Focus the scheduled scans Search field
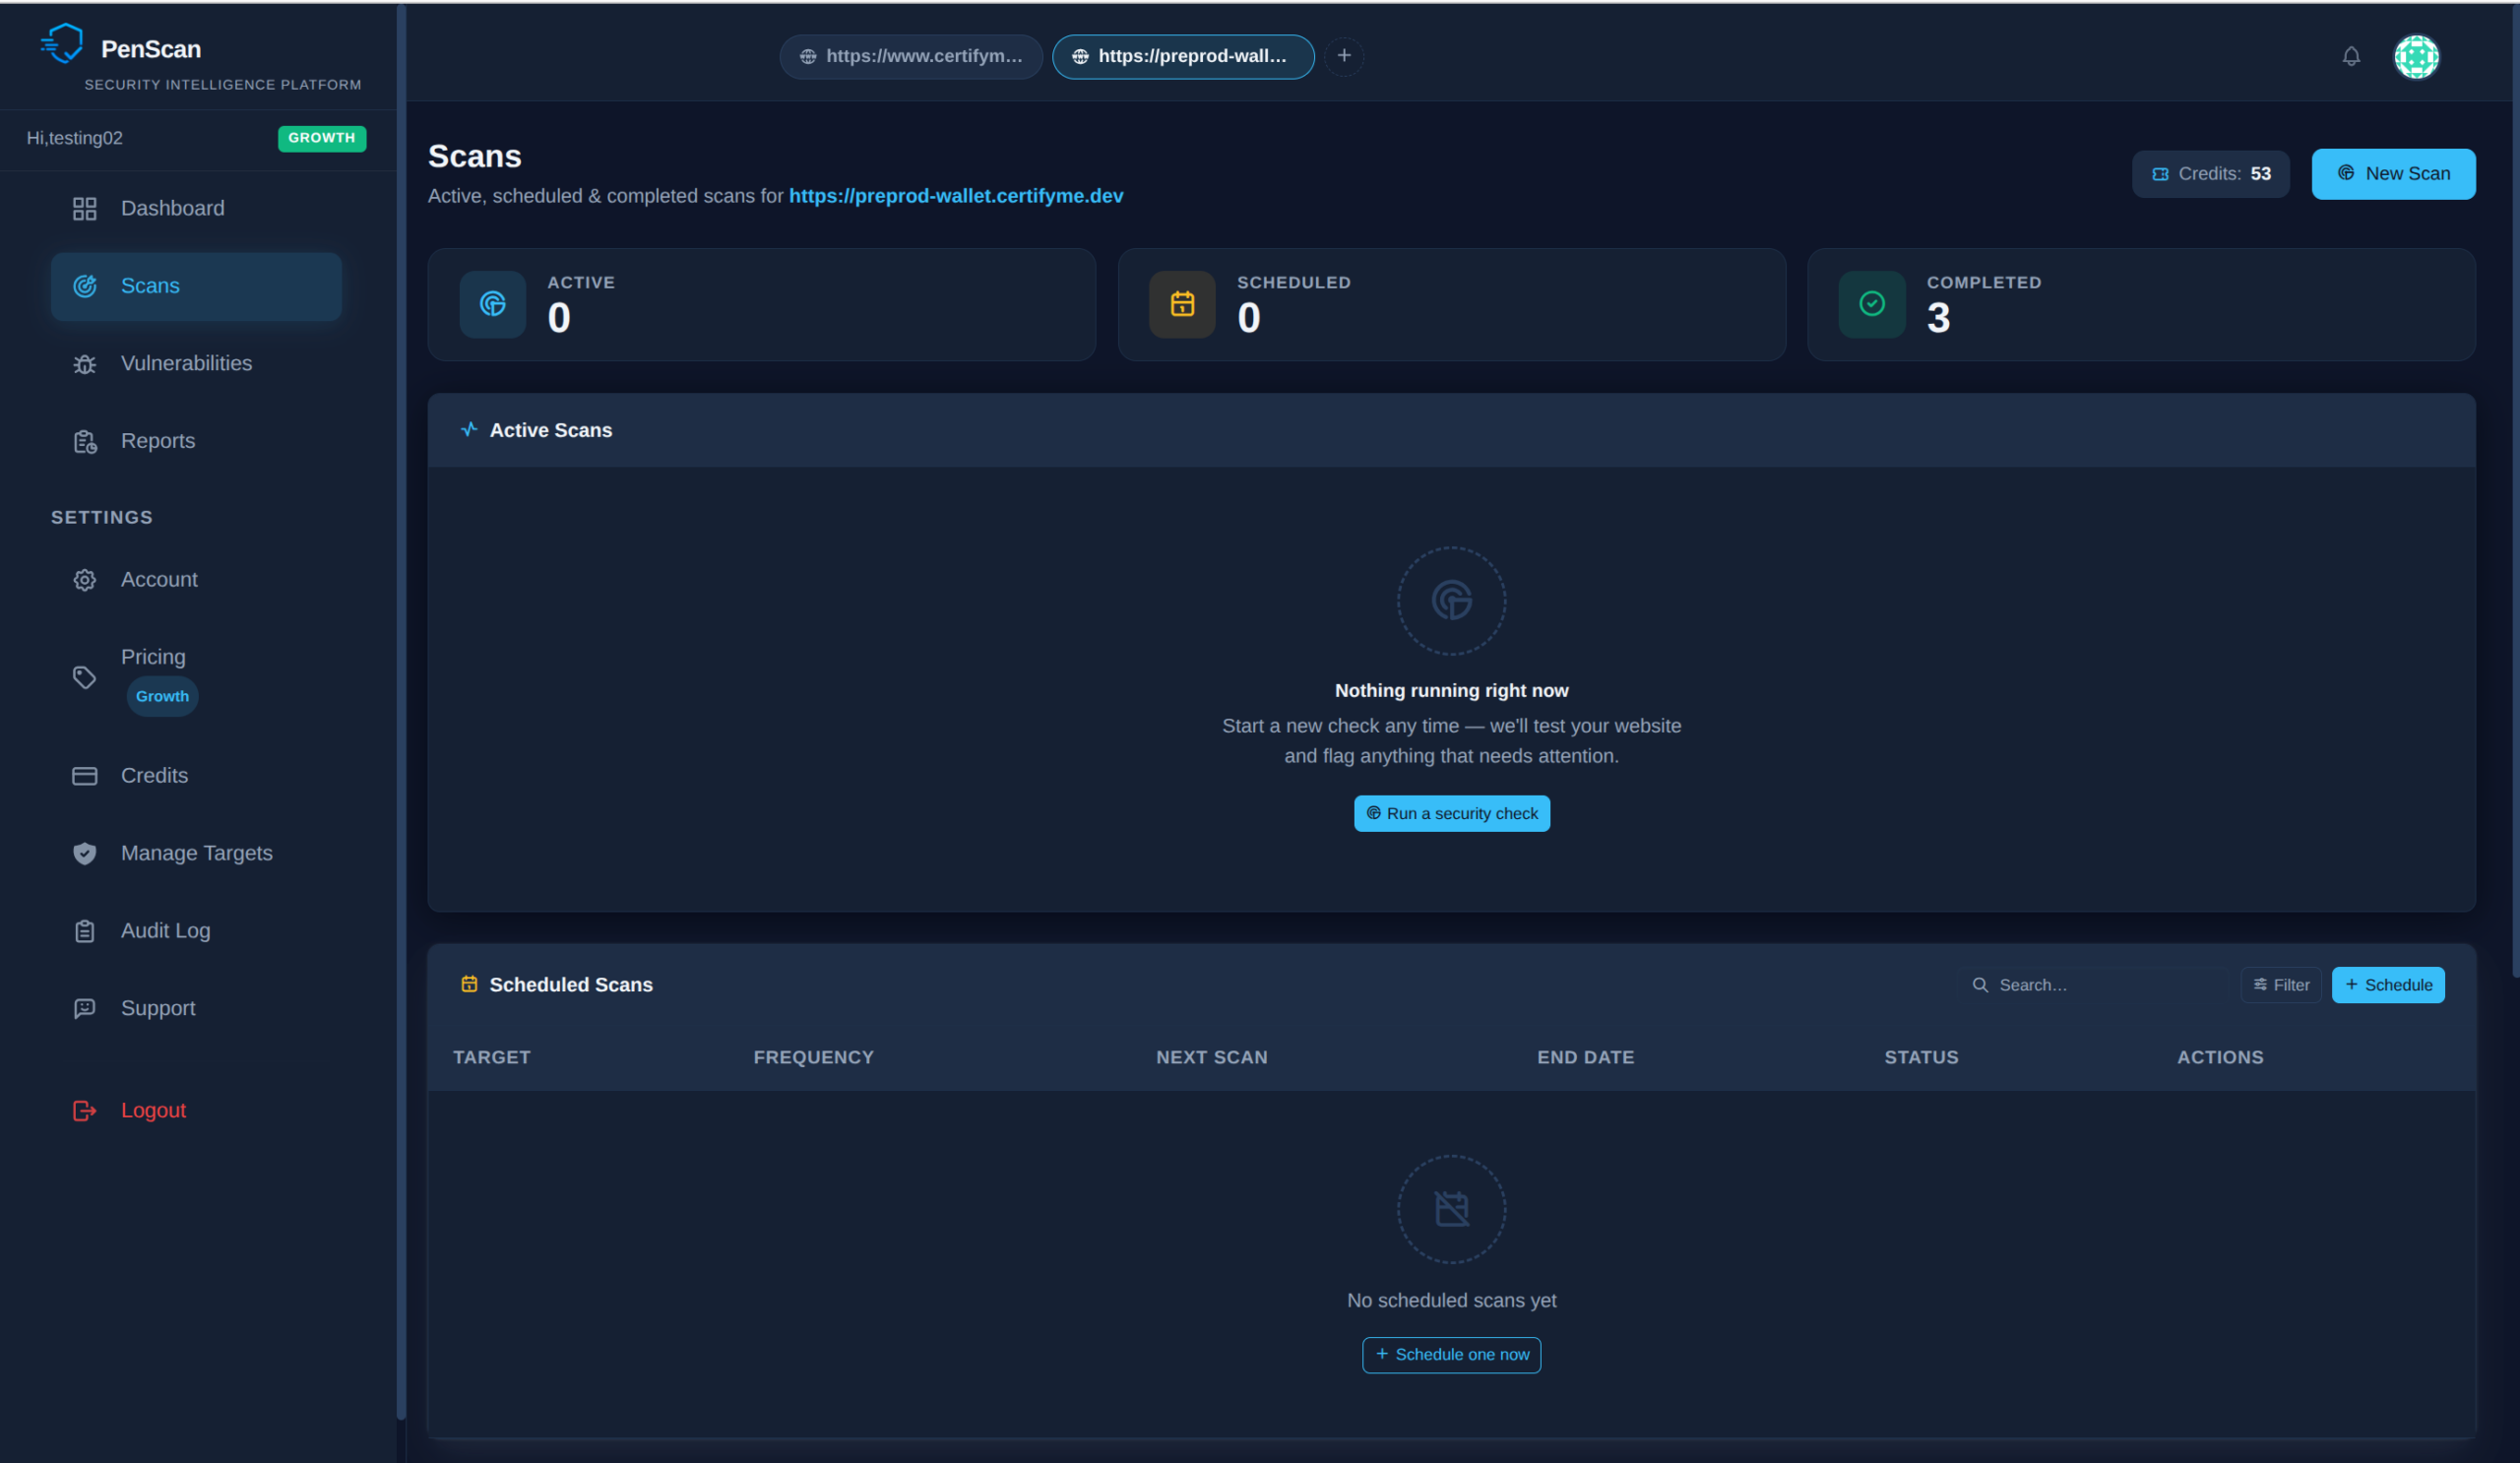This screenshot has width=2520, height=1463. [x=2093, y=985]
